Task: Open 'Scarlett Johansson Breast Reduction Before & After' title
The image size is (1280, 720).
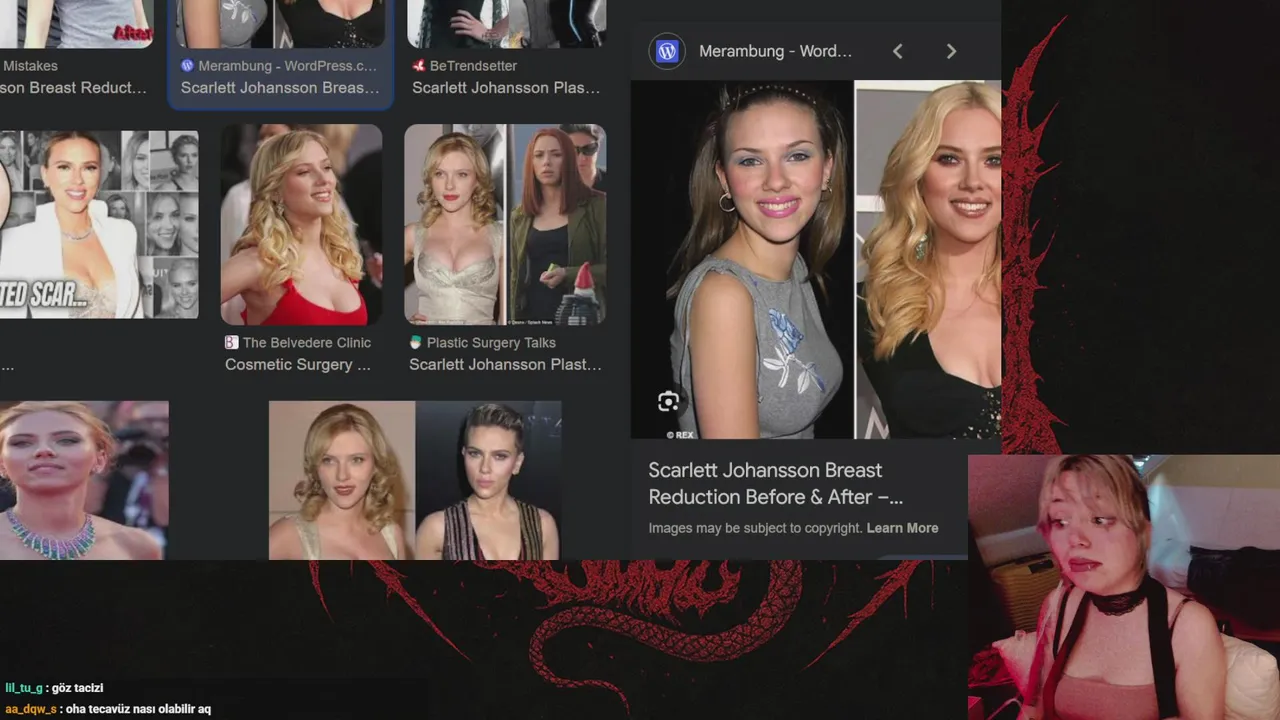Action: click(775, 483)
